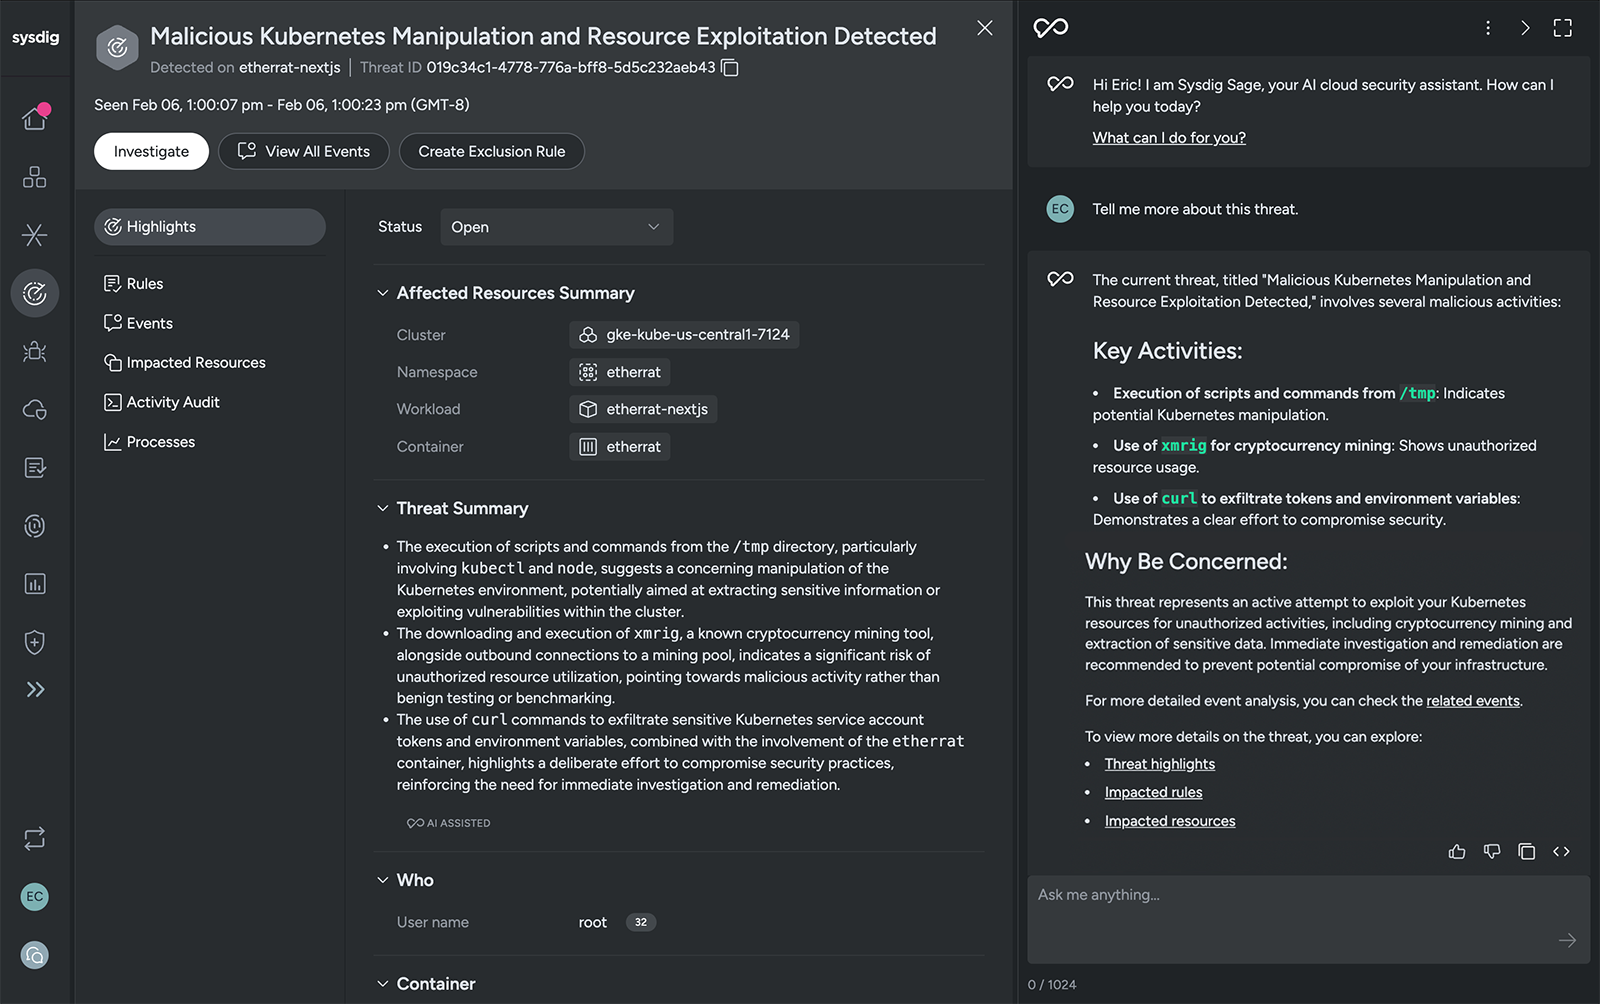Click the thumbs down feedback icon

(x=1492, y=852)
